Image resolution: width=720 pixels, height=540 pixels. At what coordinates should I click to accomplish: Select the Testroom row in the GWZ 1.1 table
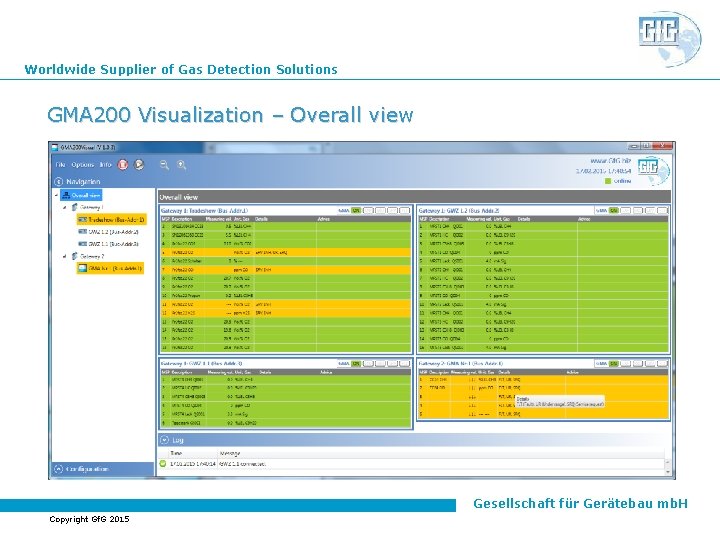(x=286, y=423)
